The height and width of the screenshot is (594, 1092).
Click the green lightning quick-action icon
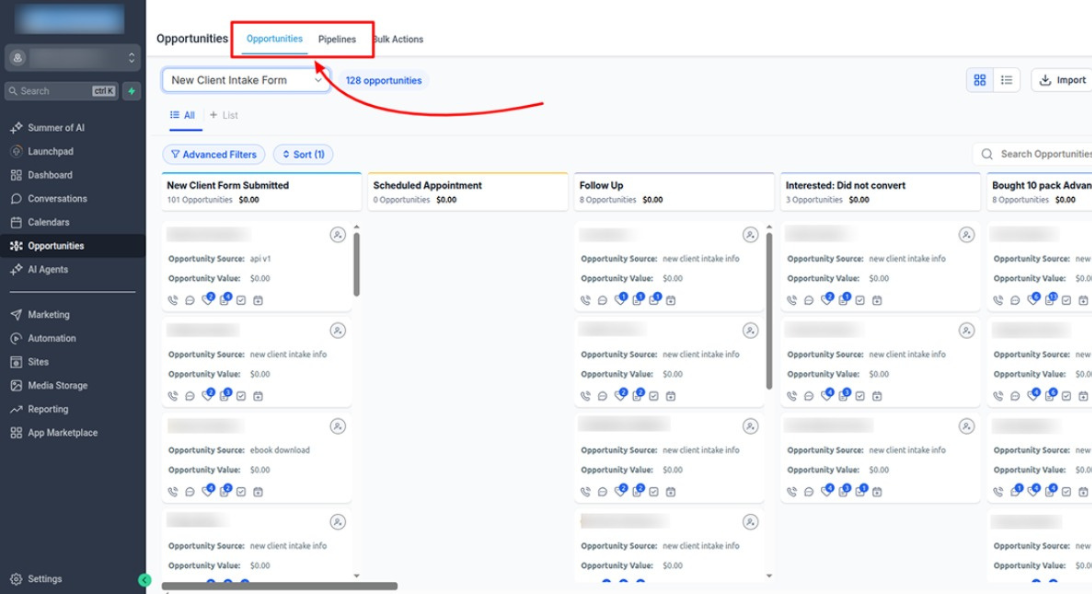[x=132, y=91]
